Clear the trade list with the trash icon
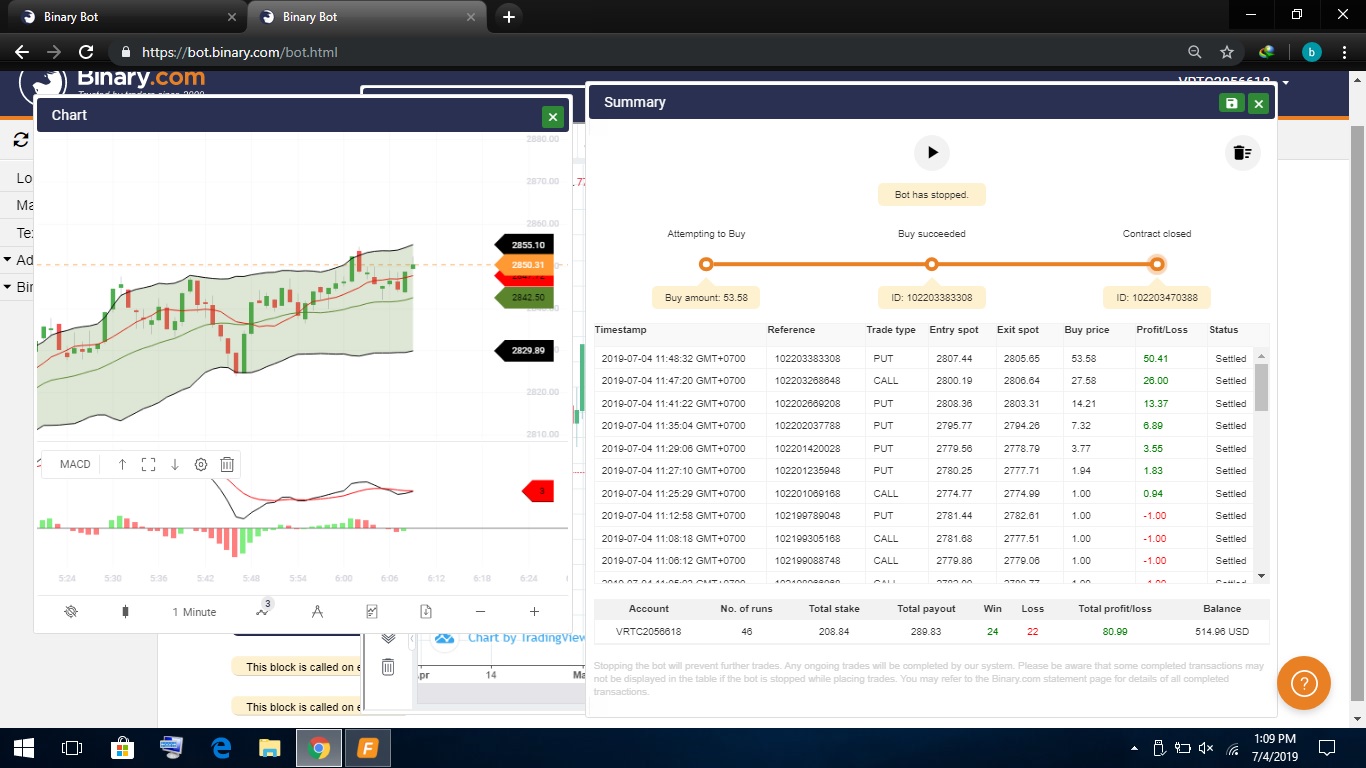 [1242, 152]
